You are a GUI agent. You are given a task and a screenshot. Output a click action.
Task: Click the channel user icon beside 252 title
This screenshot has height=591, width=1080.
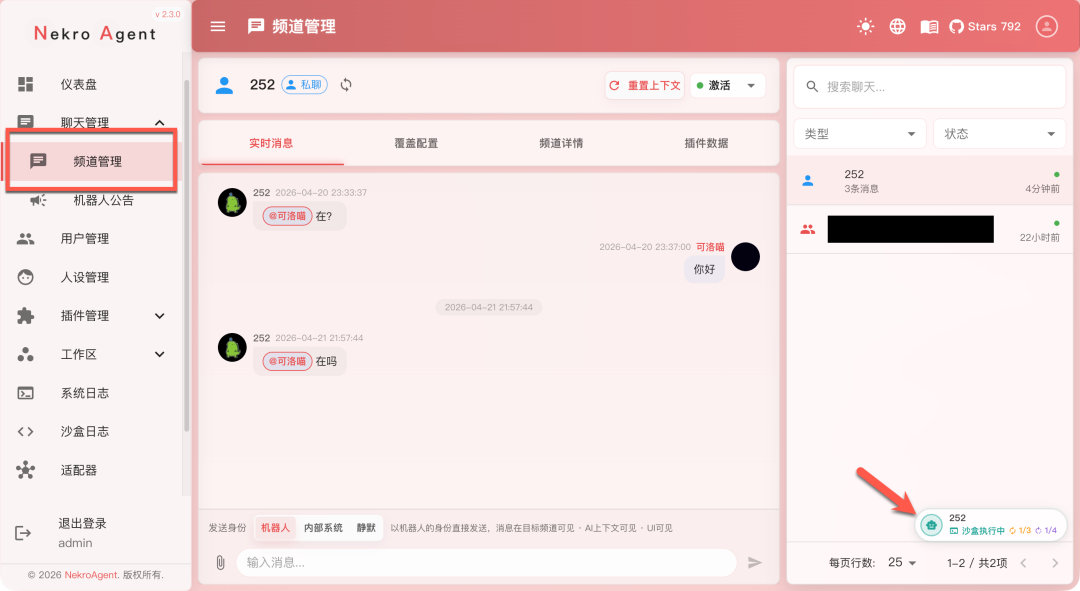click(225, 85)
